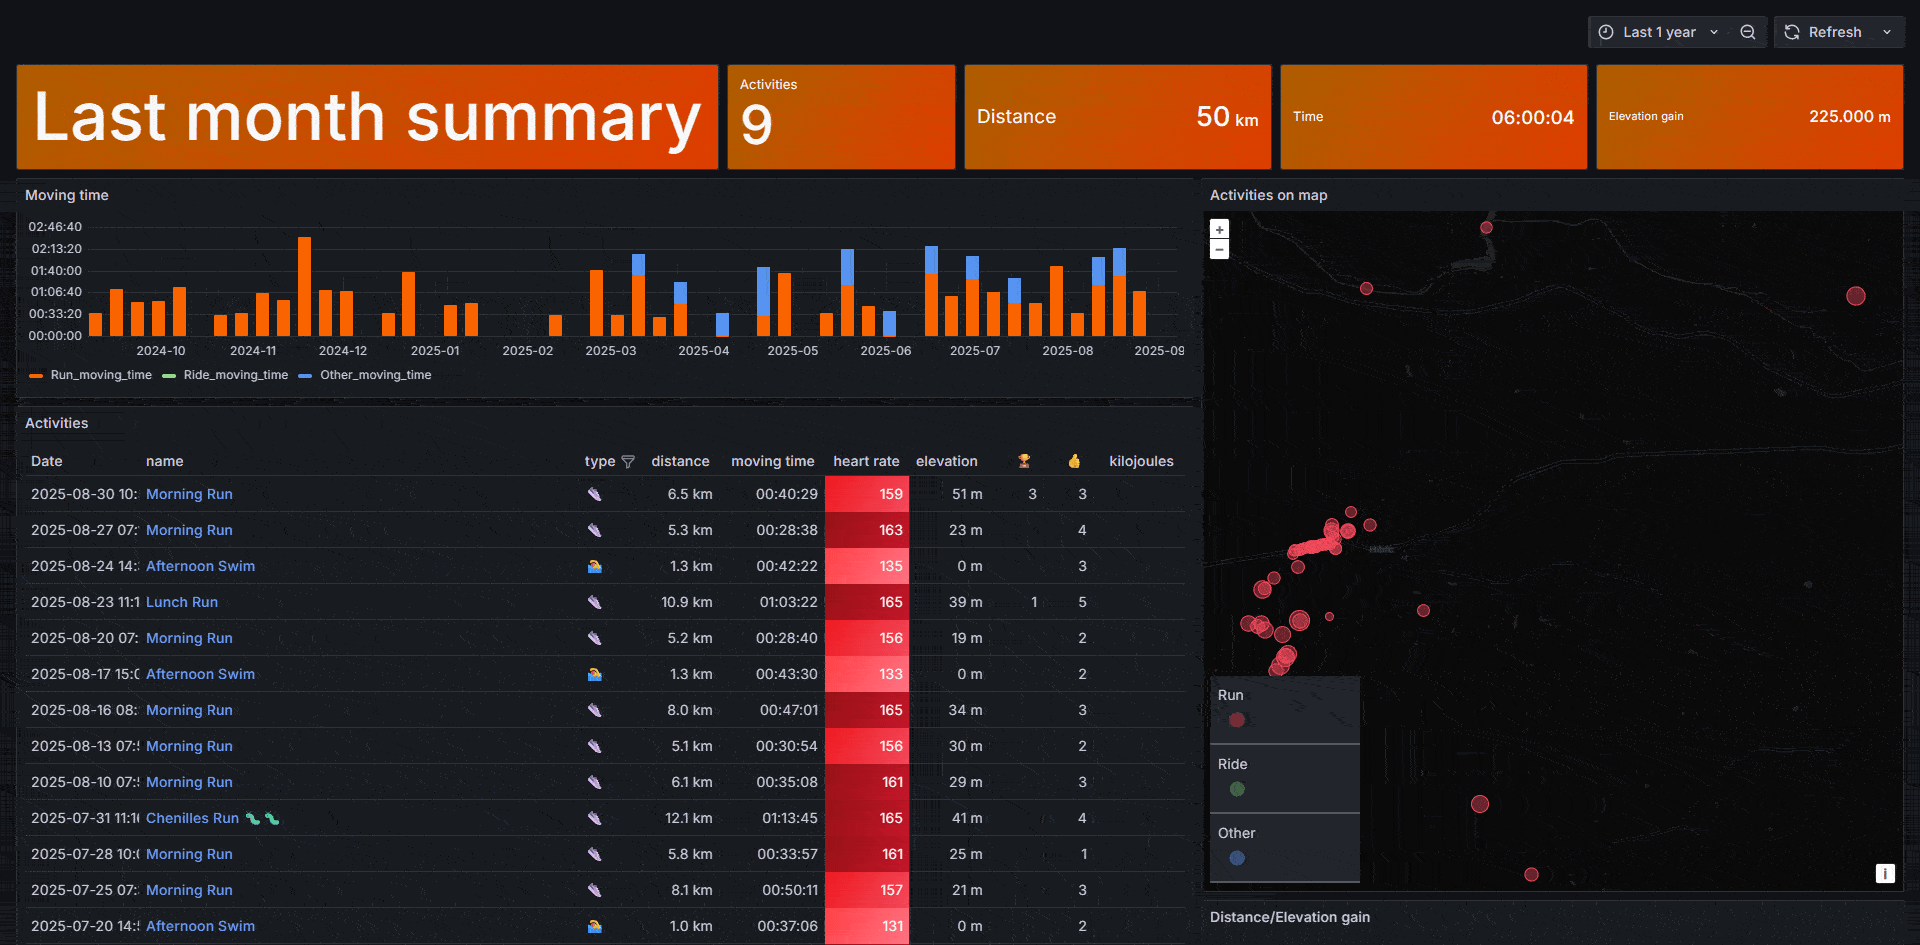This screenshot has width=1920, height=945.
Task: Click the run shoe icon for 2025-08-20 row
Action: (x=594, y=638)
